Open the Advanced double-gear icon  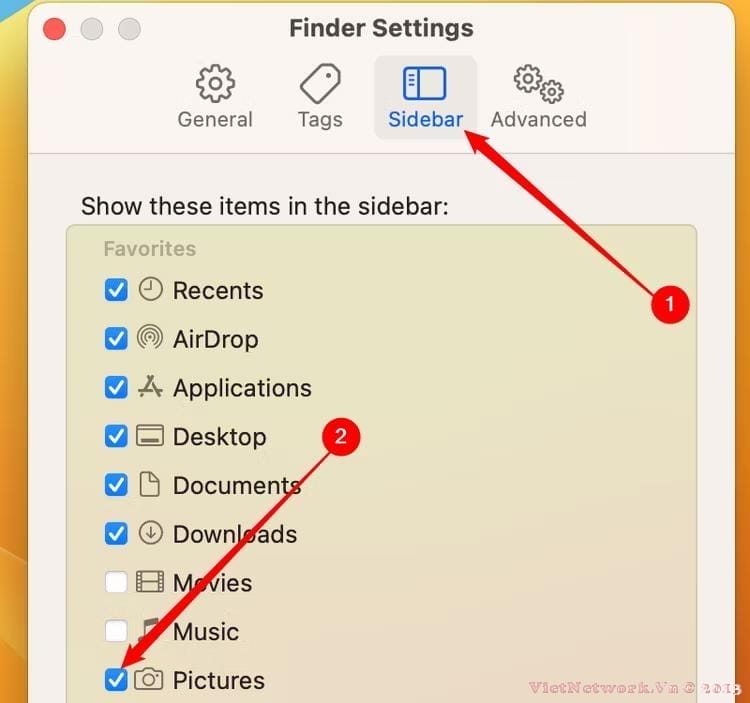(539, 84)
